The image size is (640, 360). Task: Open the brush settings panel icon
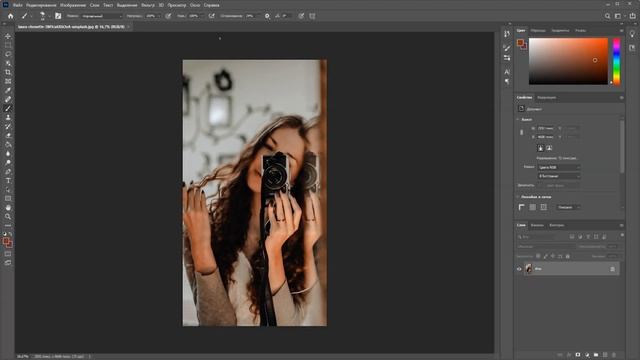58,16
